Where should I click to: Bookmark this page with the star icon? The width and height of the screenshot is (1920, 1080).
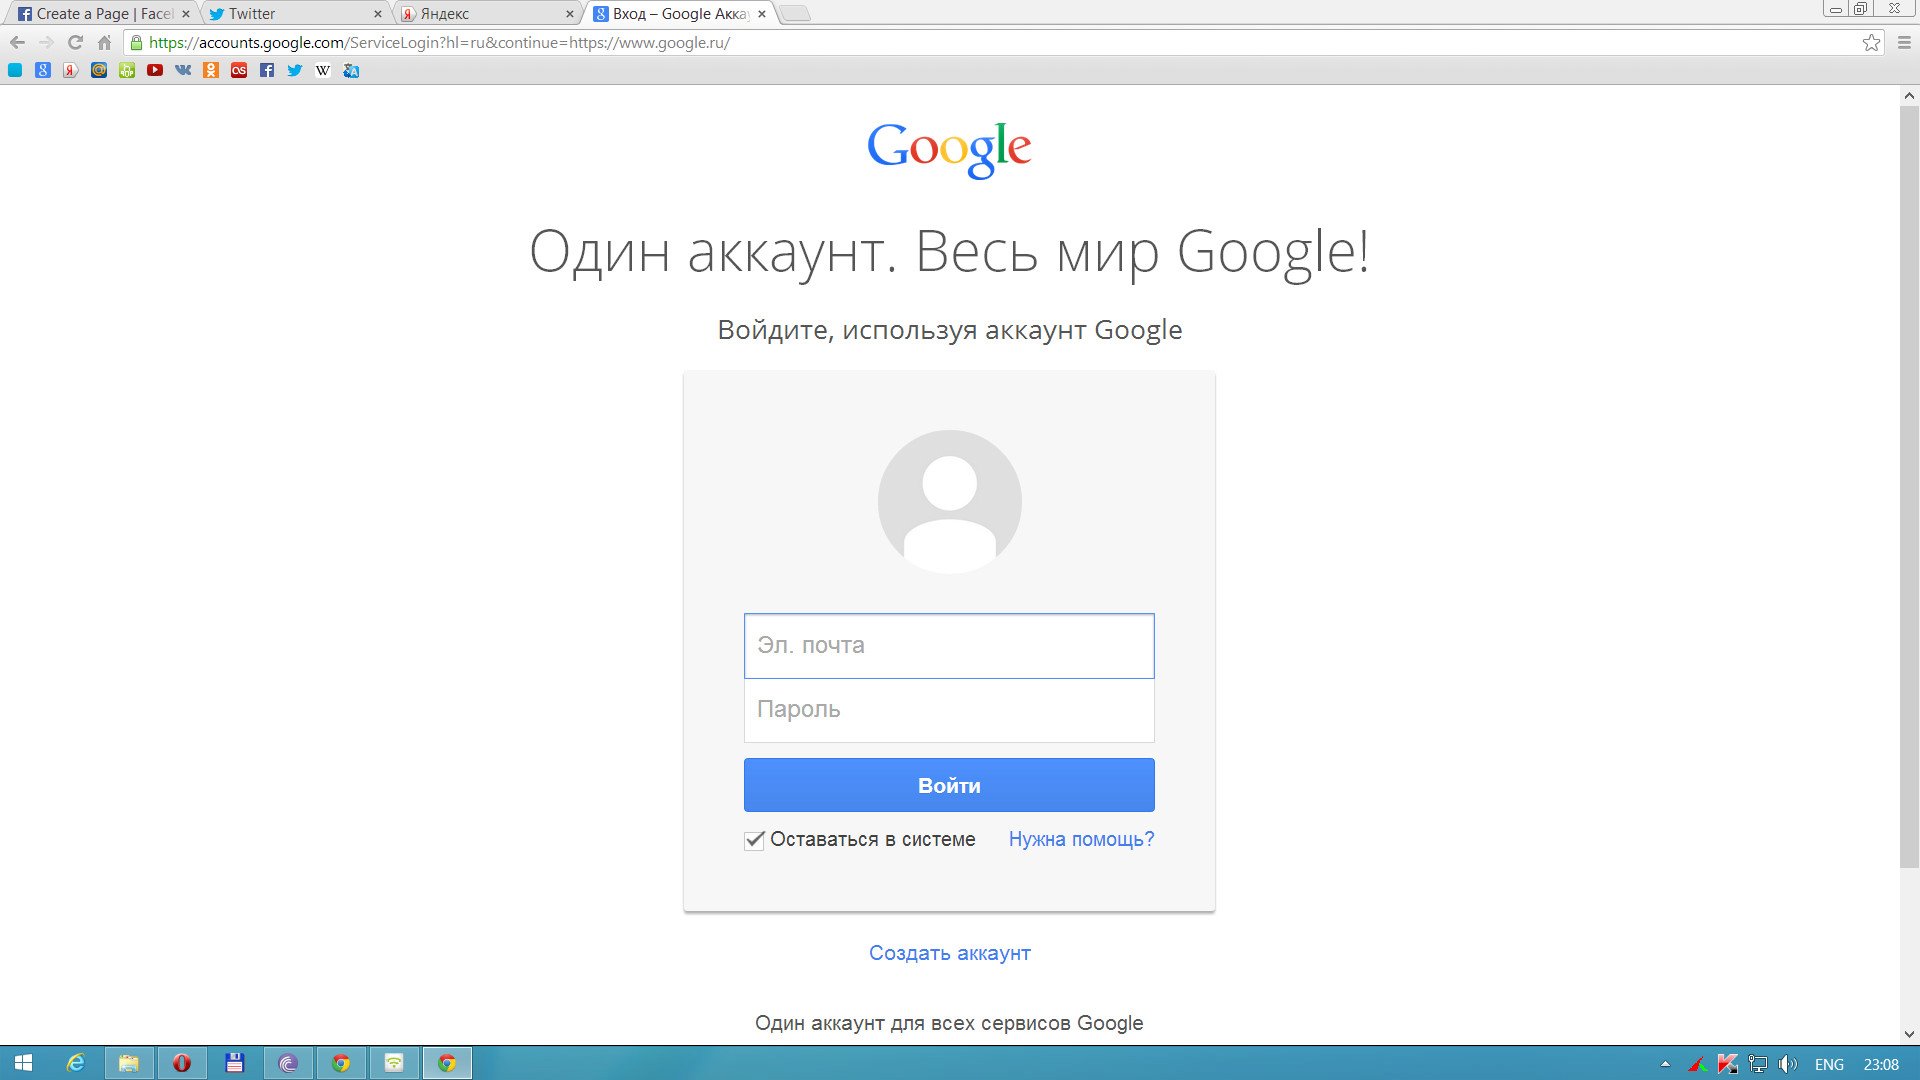(x=1871, y=43)
